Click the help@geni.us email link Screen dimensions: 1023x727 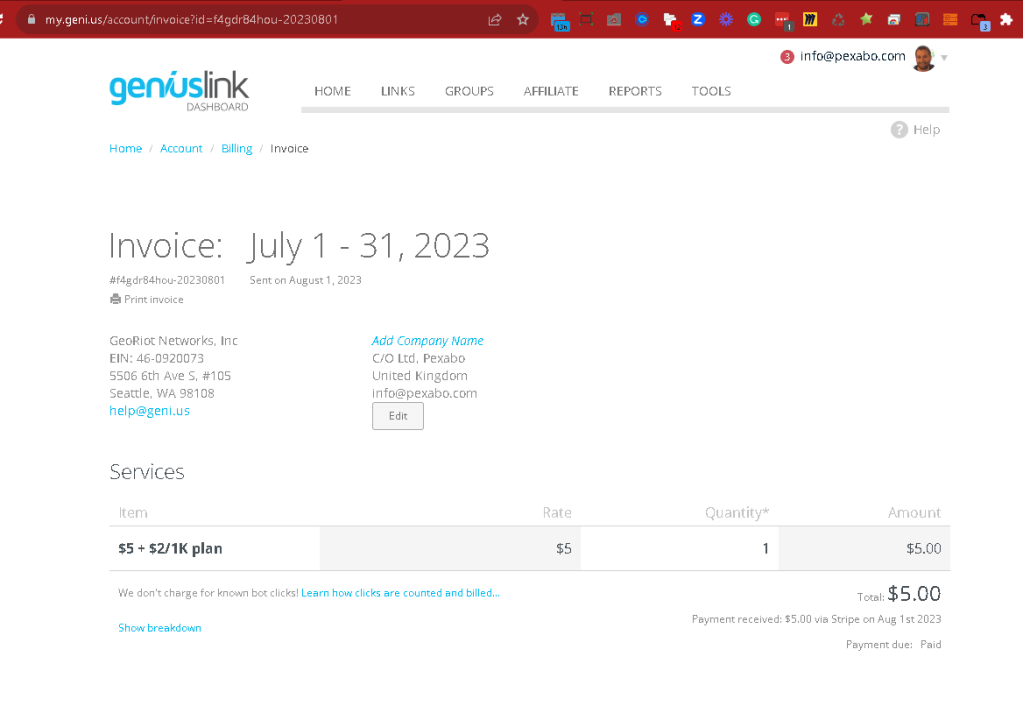(149, 410)
